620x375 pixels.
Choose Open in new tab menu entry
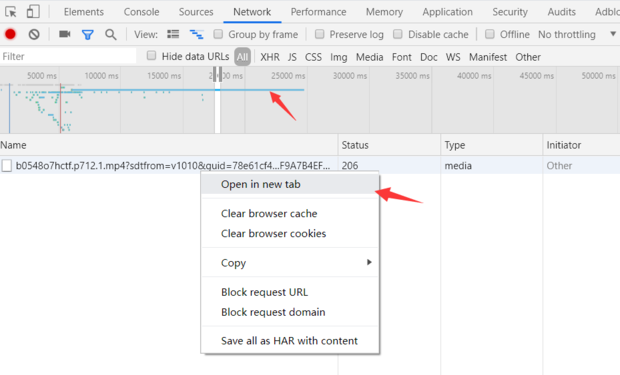pyautogui.click(x=290, y=184)
